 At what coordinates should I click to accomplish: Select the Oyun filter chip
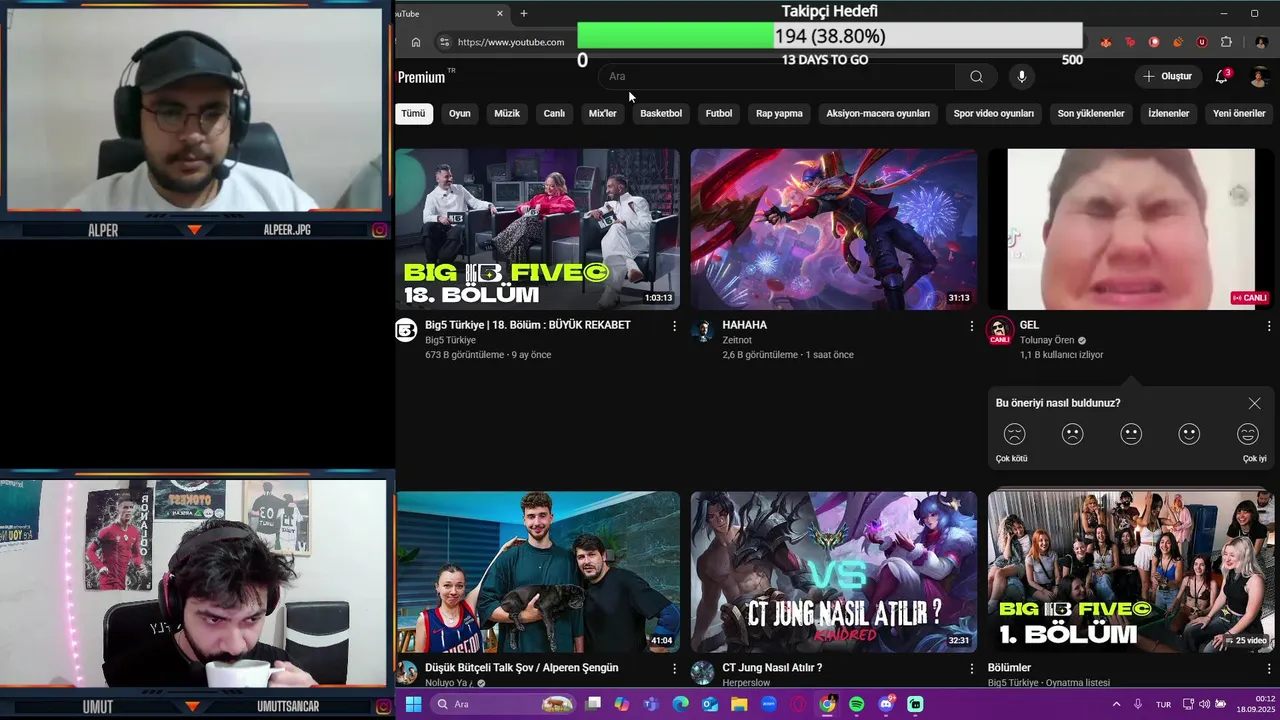pyautogui.click(x=460, y=114)
